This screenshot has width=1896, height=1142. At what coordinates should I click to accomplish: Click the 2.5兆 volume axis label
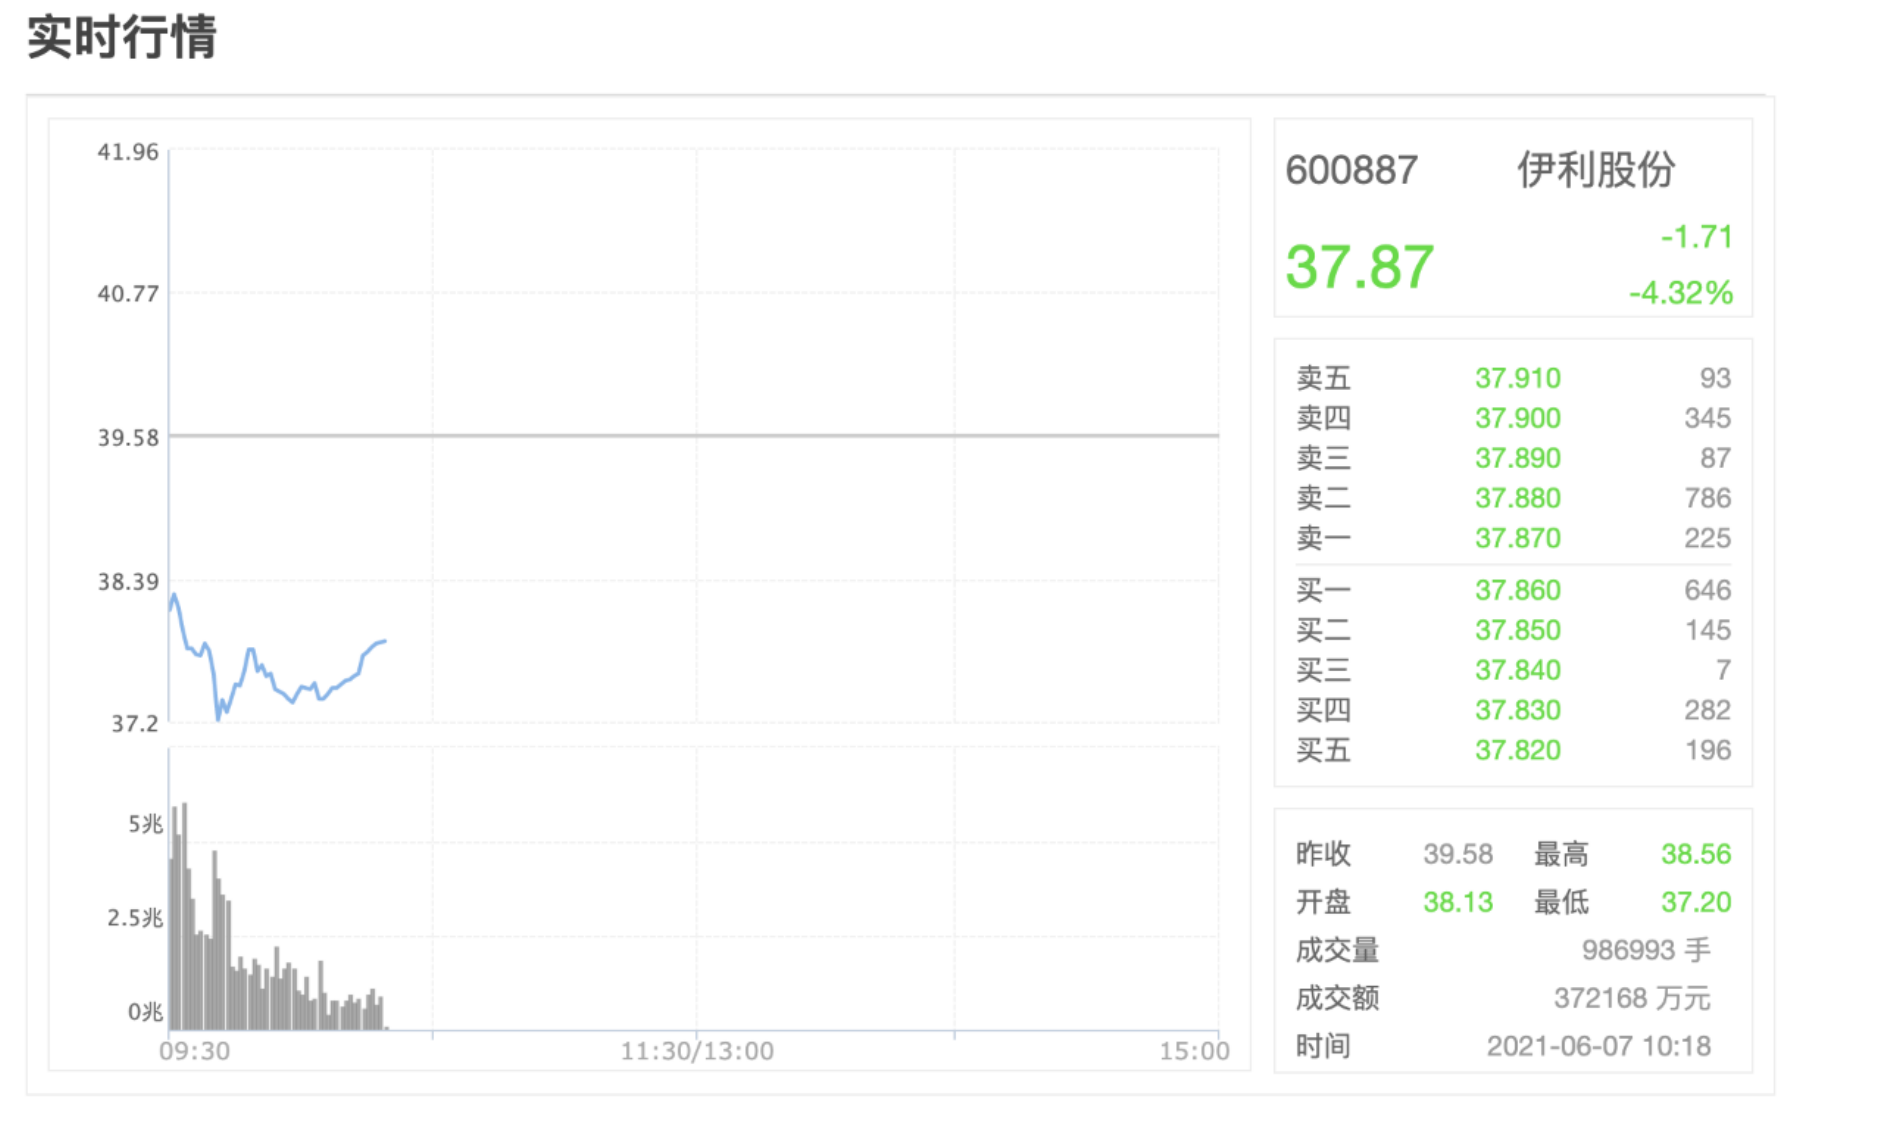click(135, 918)
